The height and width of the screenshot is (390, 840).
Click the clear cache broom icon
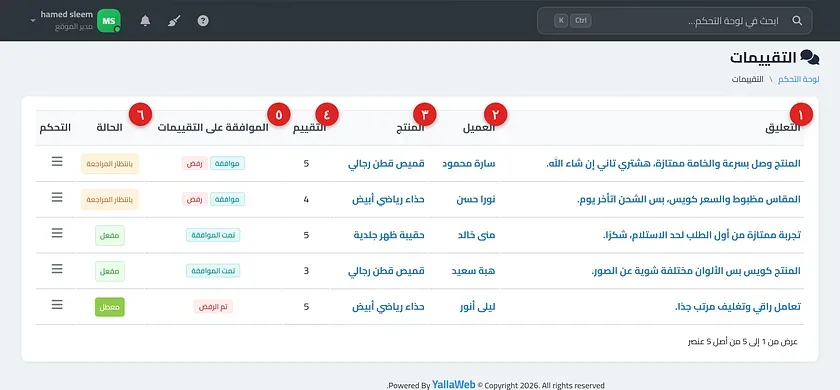point(174,21)
